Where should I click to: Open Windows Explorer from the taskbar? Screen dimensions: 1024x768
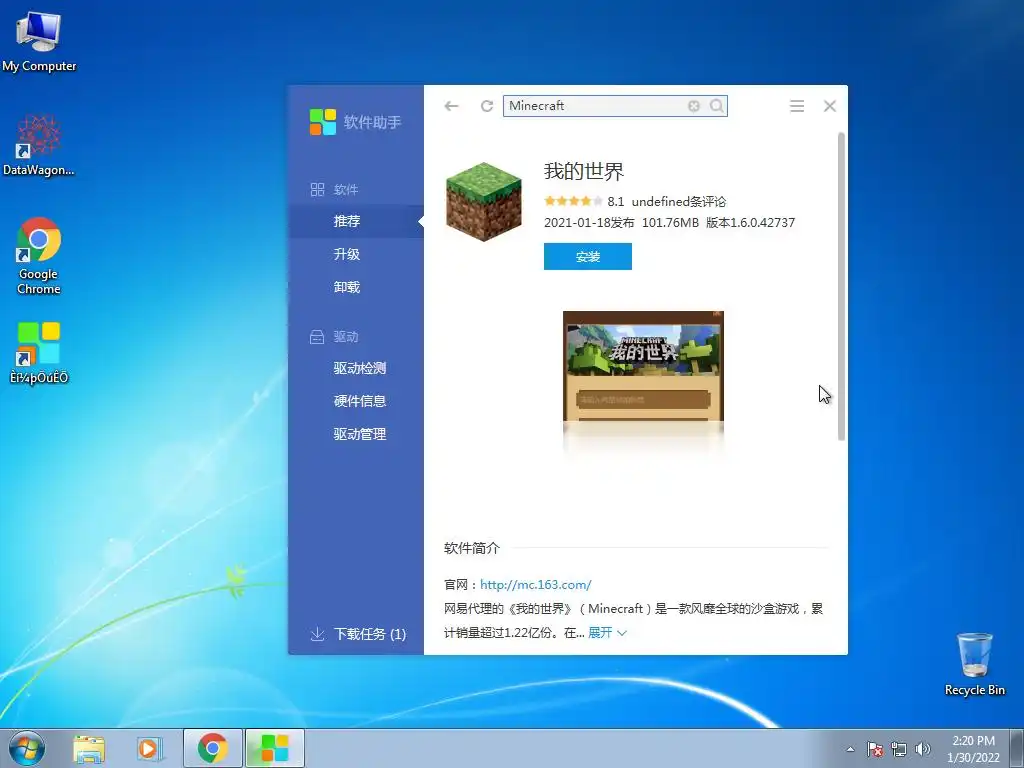[x=89, y=749]
